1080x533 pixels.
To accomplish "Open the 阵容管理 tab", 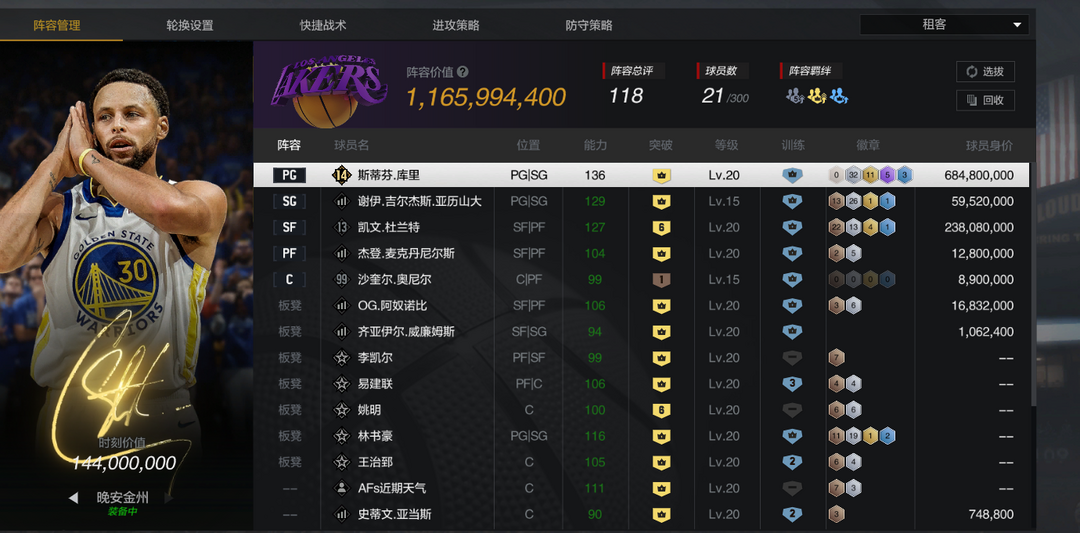I will point(57,25).
